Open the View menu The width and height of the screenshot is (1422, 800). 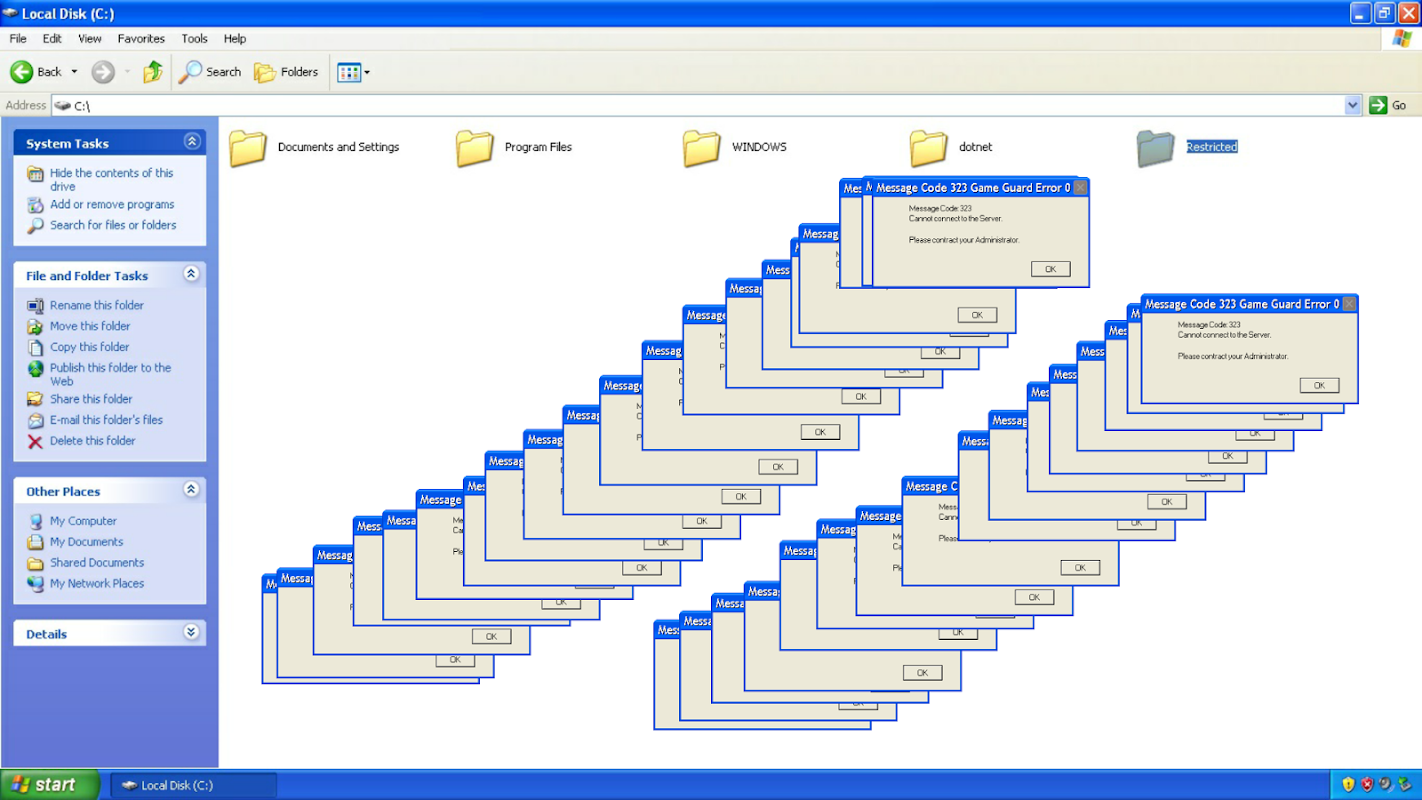click(90, 39)
